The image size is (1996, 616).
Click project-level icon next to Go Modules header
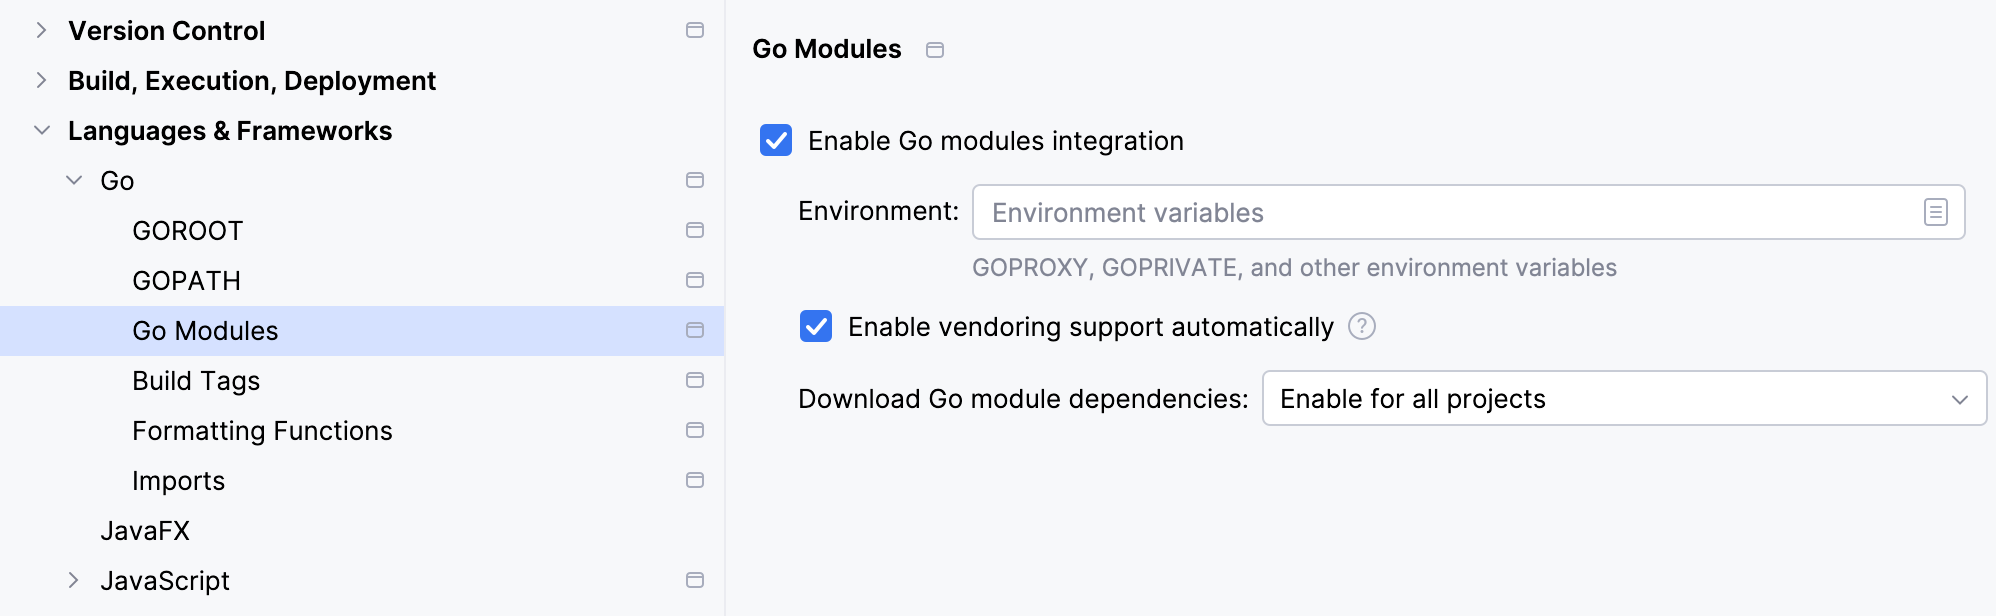click(935, 50)
